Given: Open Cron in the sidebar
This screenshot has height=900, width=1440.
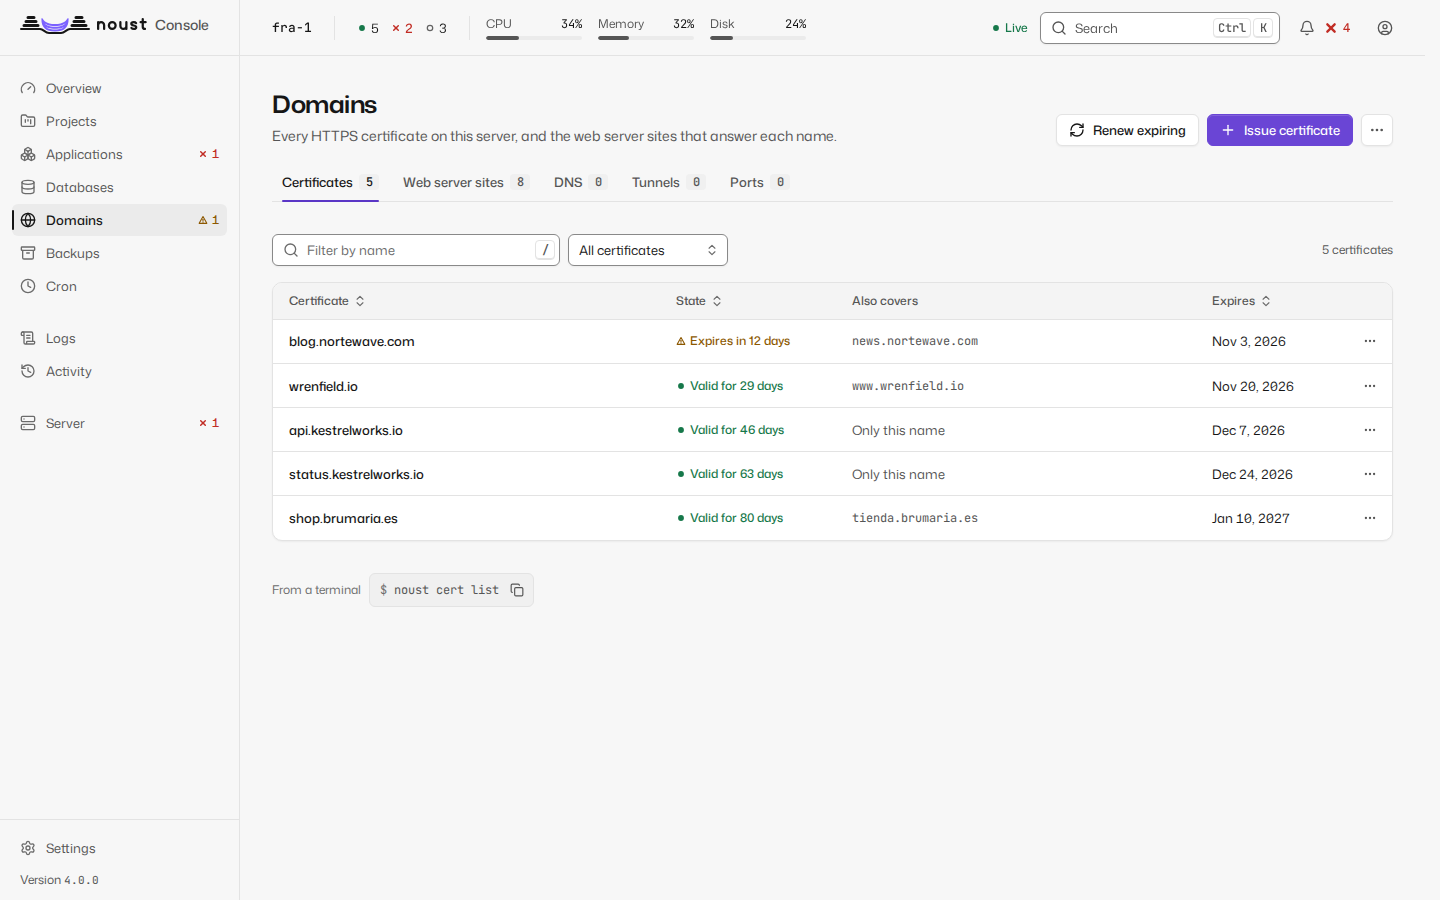Looking at the screenshot, I should coord(120,286).
